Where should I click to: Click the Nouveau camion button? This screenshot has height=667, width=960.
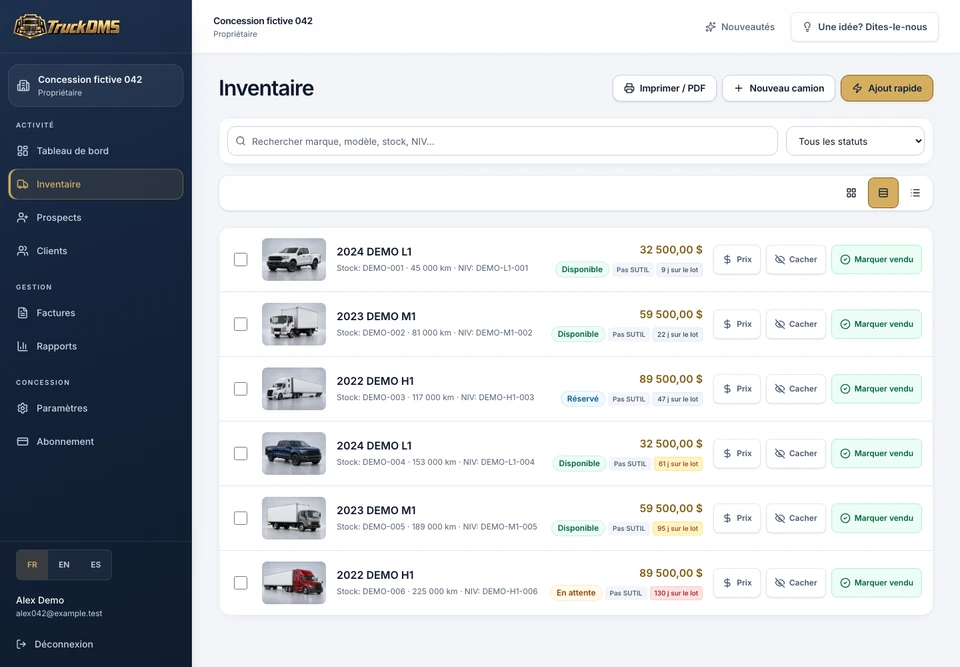(x=778, y=88)
